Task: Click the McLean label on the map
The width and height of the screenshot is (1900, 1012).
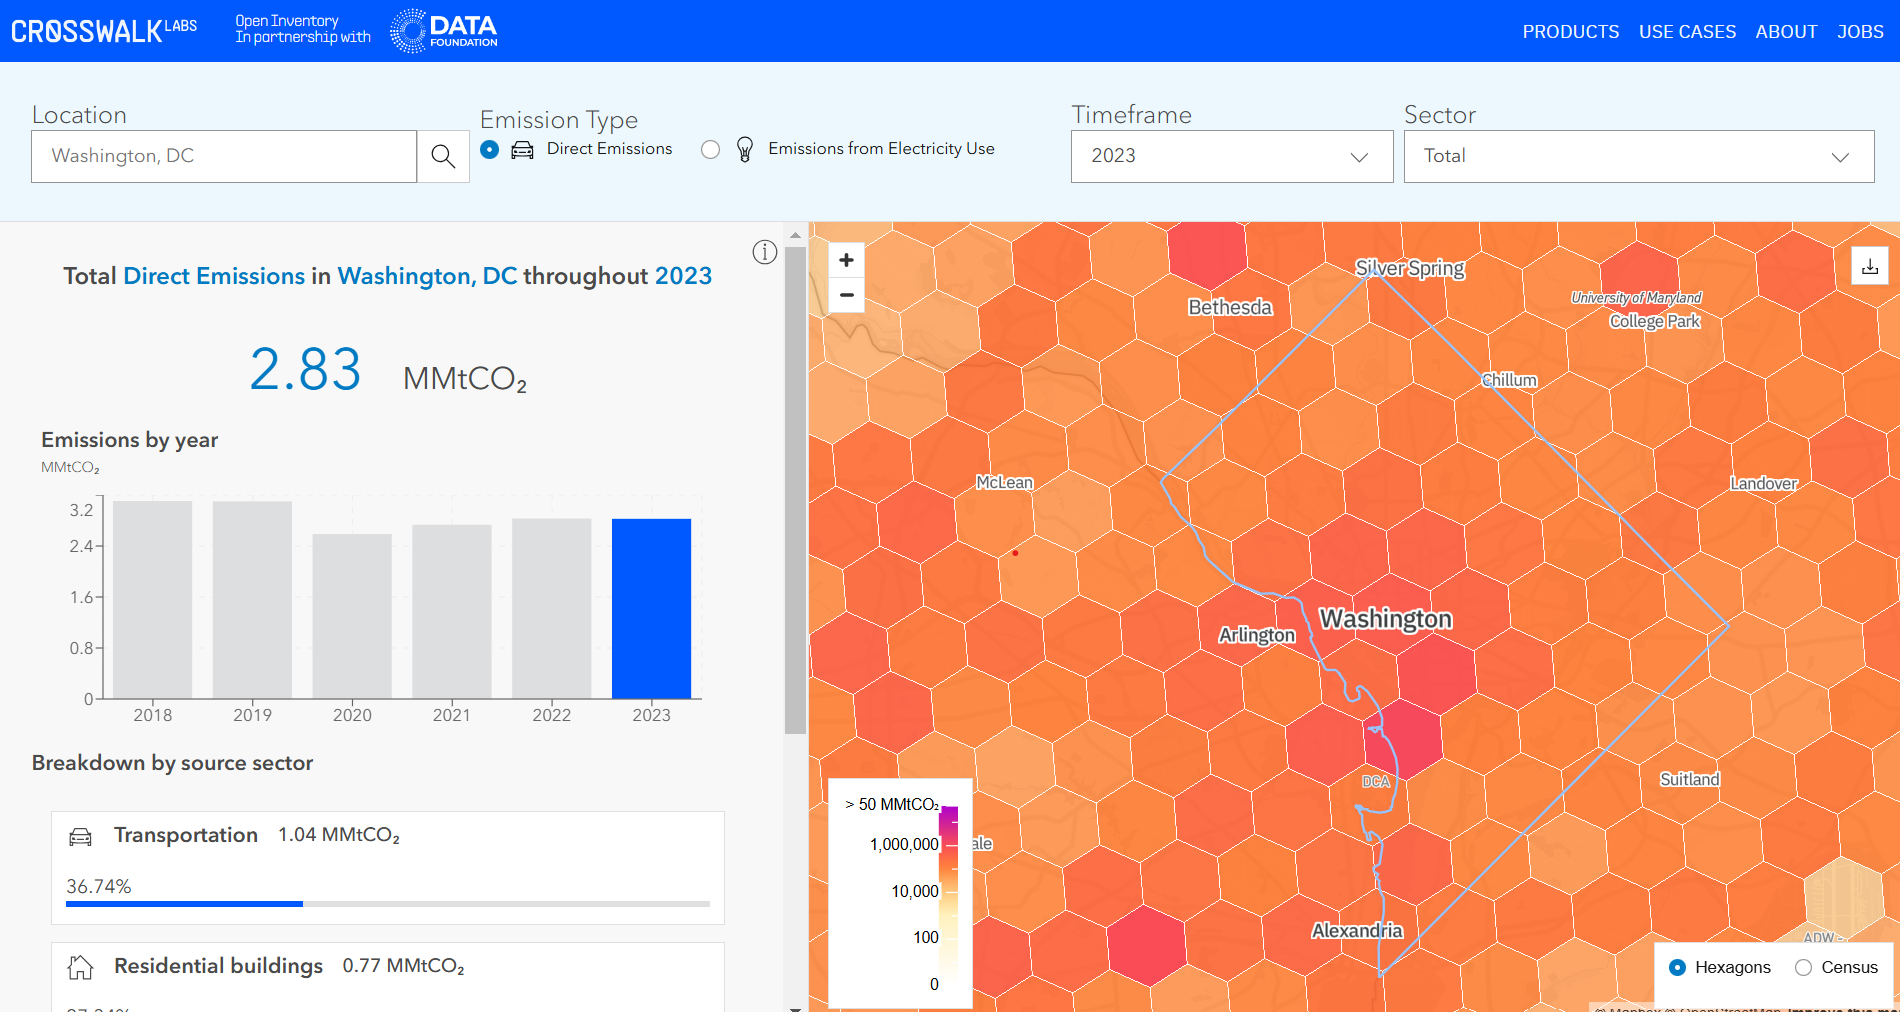Action: click(1004, 482)
